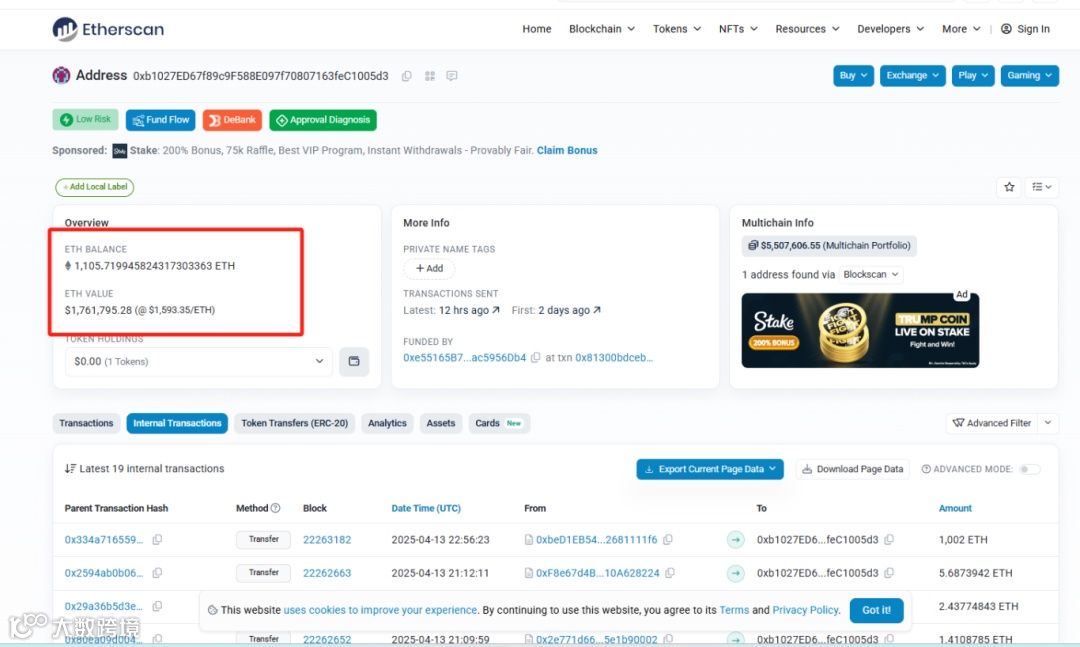Click the Advanced Mode help icon
This screenshot has height=647, width=1080.
click(x=926, y=469)
